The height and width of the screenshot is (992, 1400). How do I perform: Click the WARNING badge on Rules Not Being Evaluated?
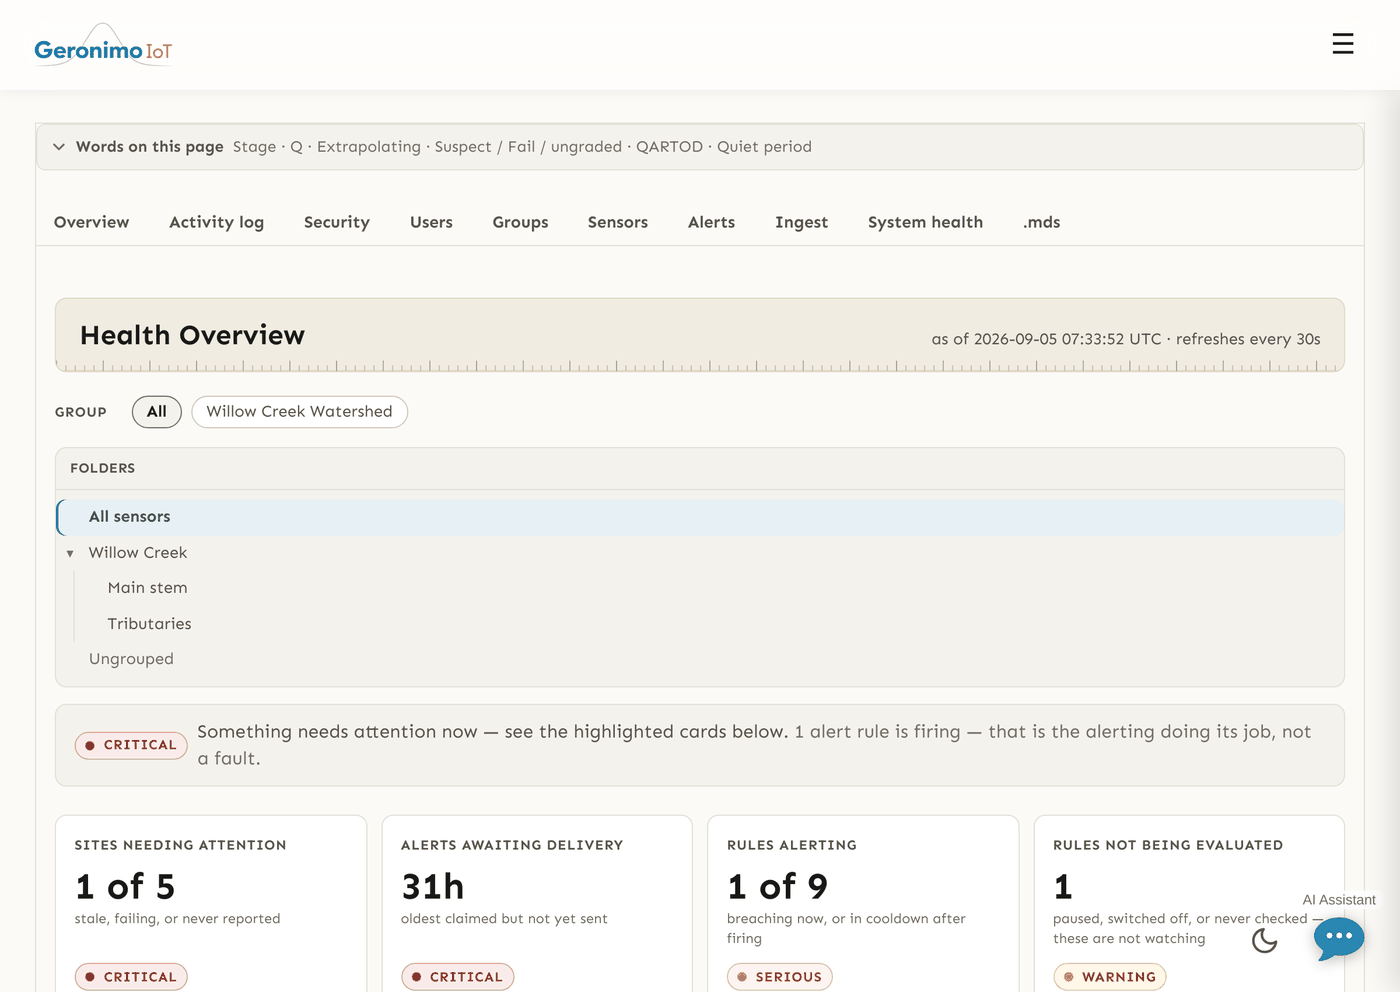pyautogui.click(x=1110, y=977)
